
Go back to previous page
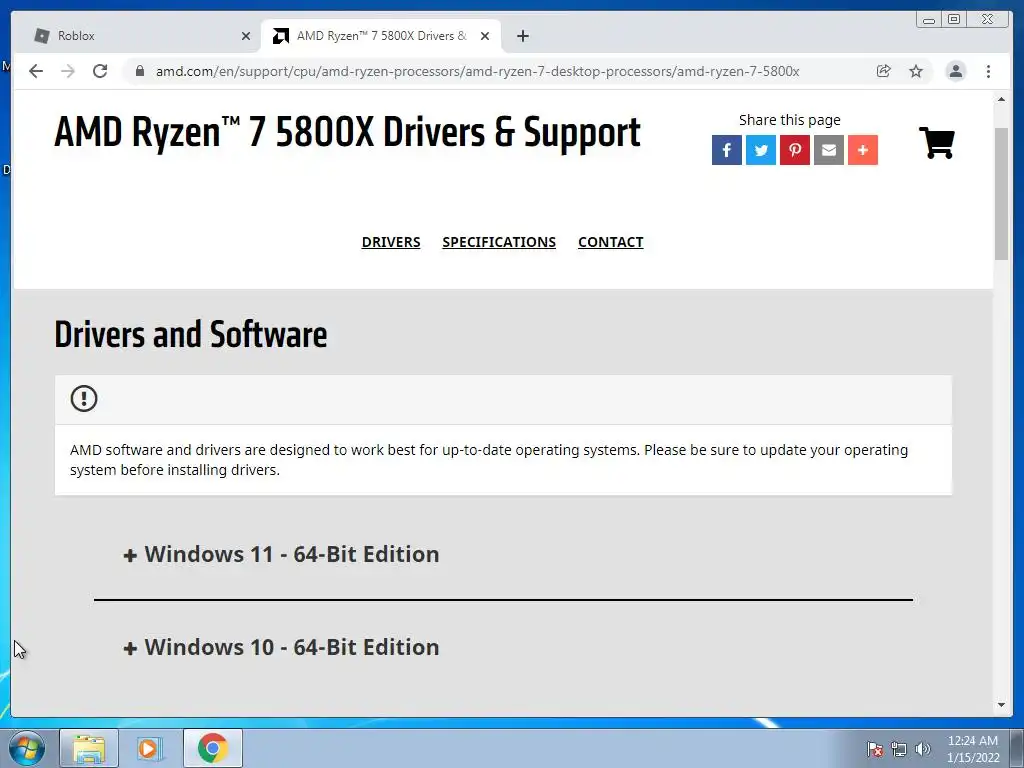point(36,71)
